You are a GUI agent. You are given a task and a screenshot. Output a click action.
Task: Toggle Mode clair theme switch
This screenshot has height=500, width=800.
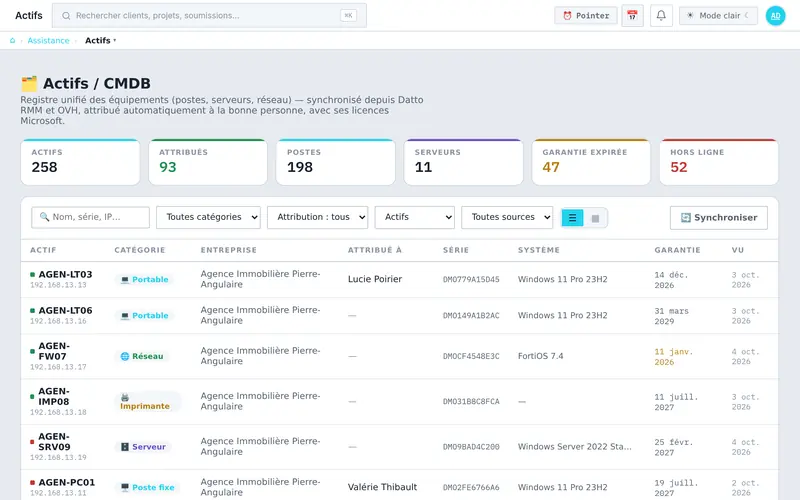pos(718,16)
